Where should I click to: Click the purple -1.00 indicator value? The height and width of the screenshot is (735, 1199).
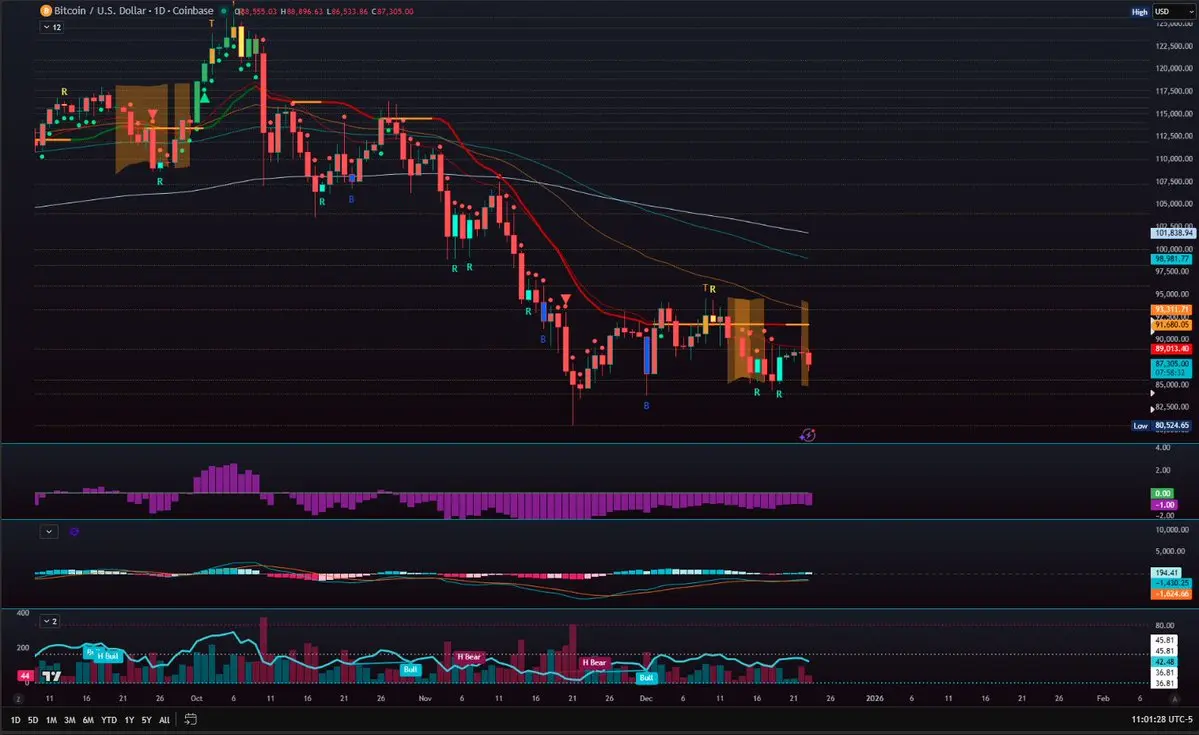[x=1164, y=505]
